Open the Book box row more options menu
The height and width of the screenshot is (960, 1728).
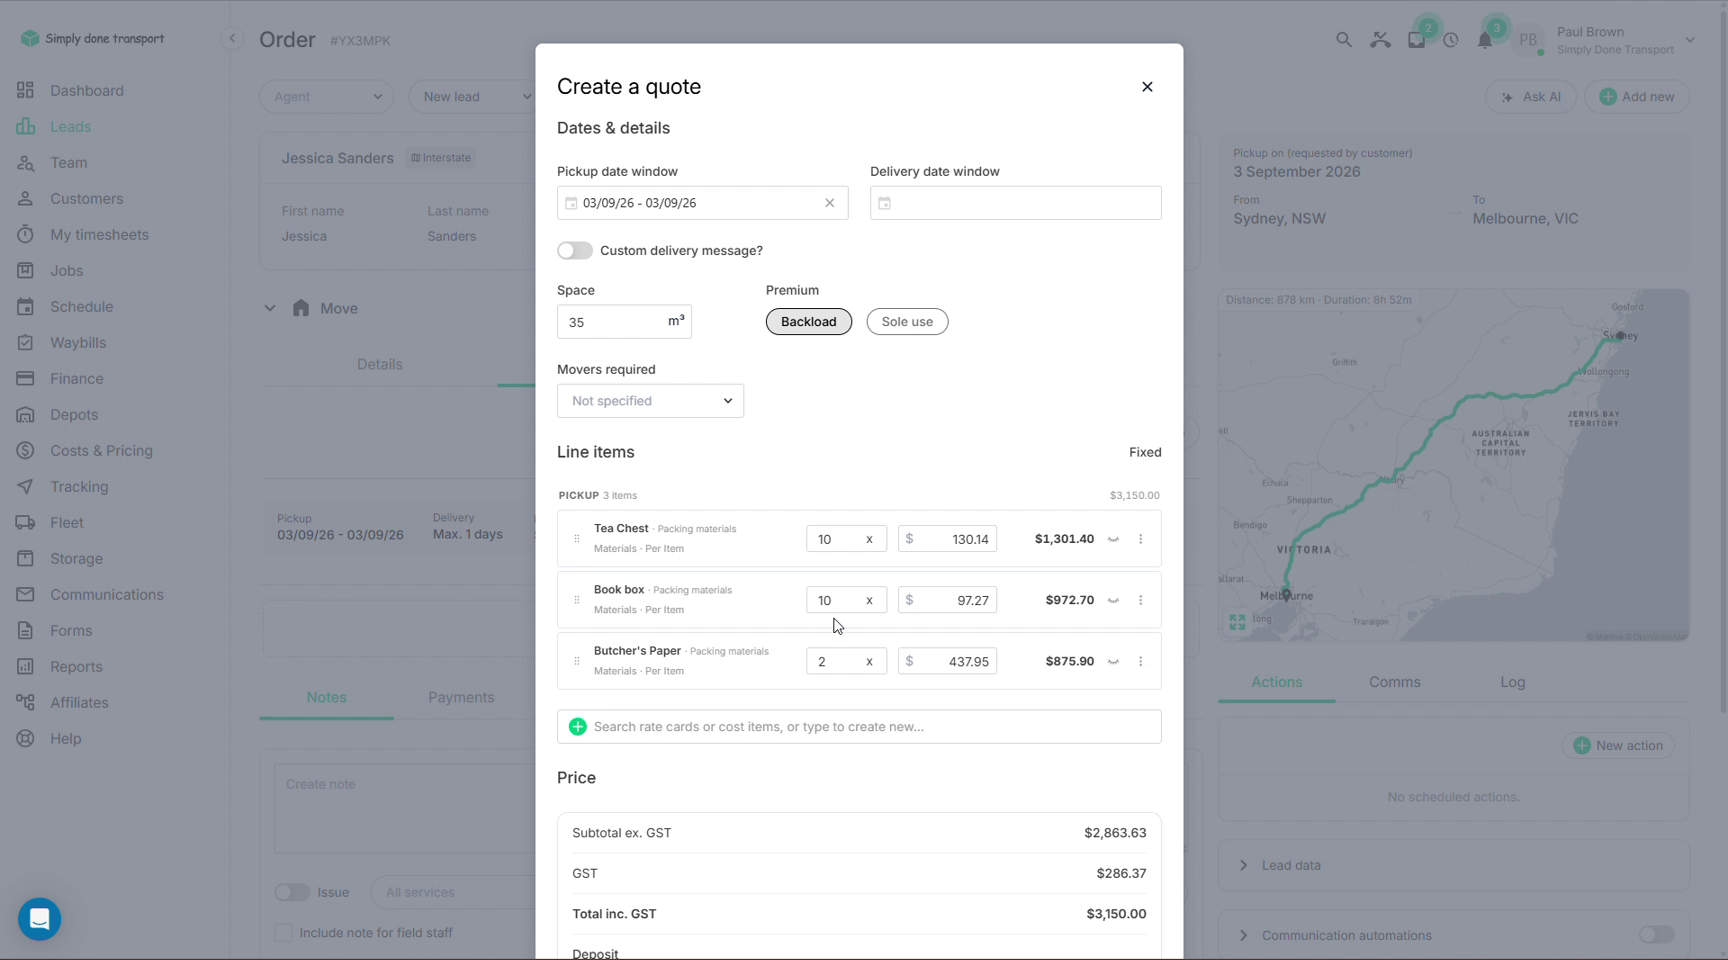click(x=1140, y=600)
